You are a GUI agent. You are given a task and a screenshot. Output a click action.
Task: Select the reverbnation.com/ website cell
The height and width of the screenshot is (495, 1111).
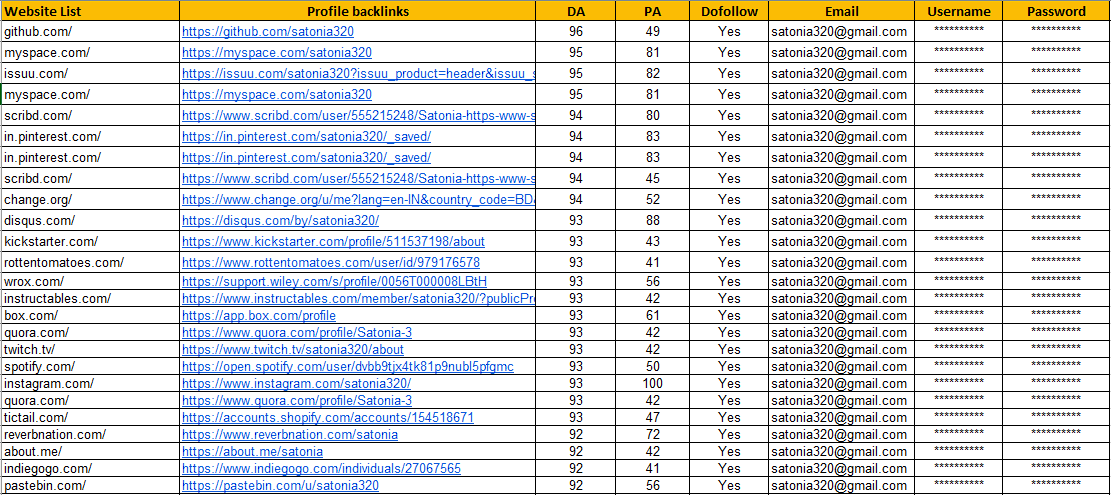[x=90, y=435]
